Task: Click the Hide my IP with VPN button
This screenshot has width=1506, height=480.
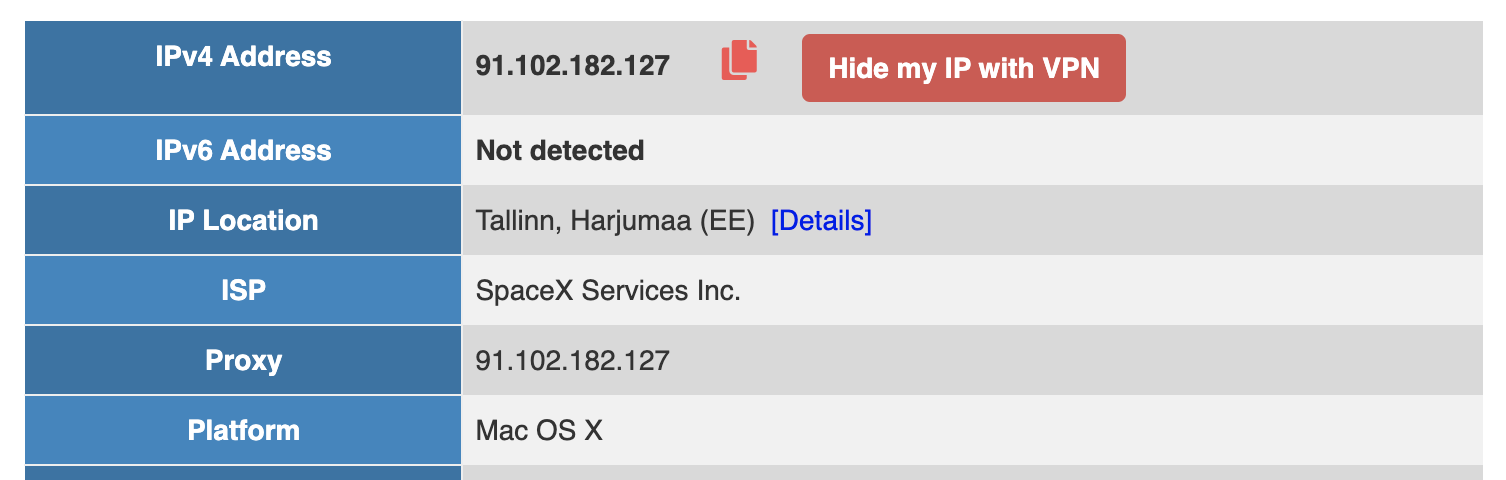Action: coord(964,68)
